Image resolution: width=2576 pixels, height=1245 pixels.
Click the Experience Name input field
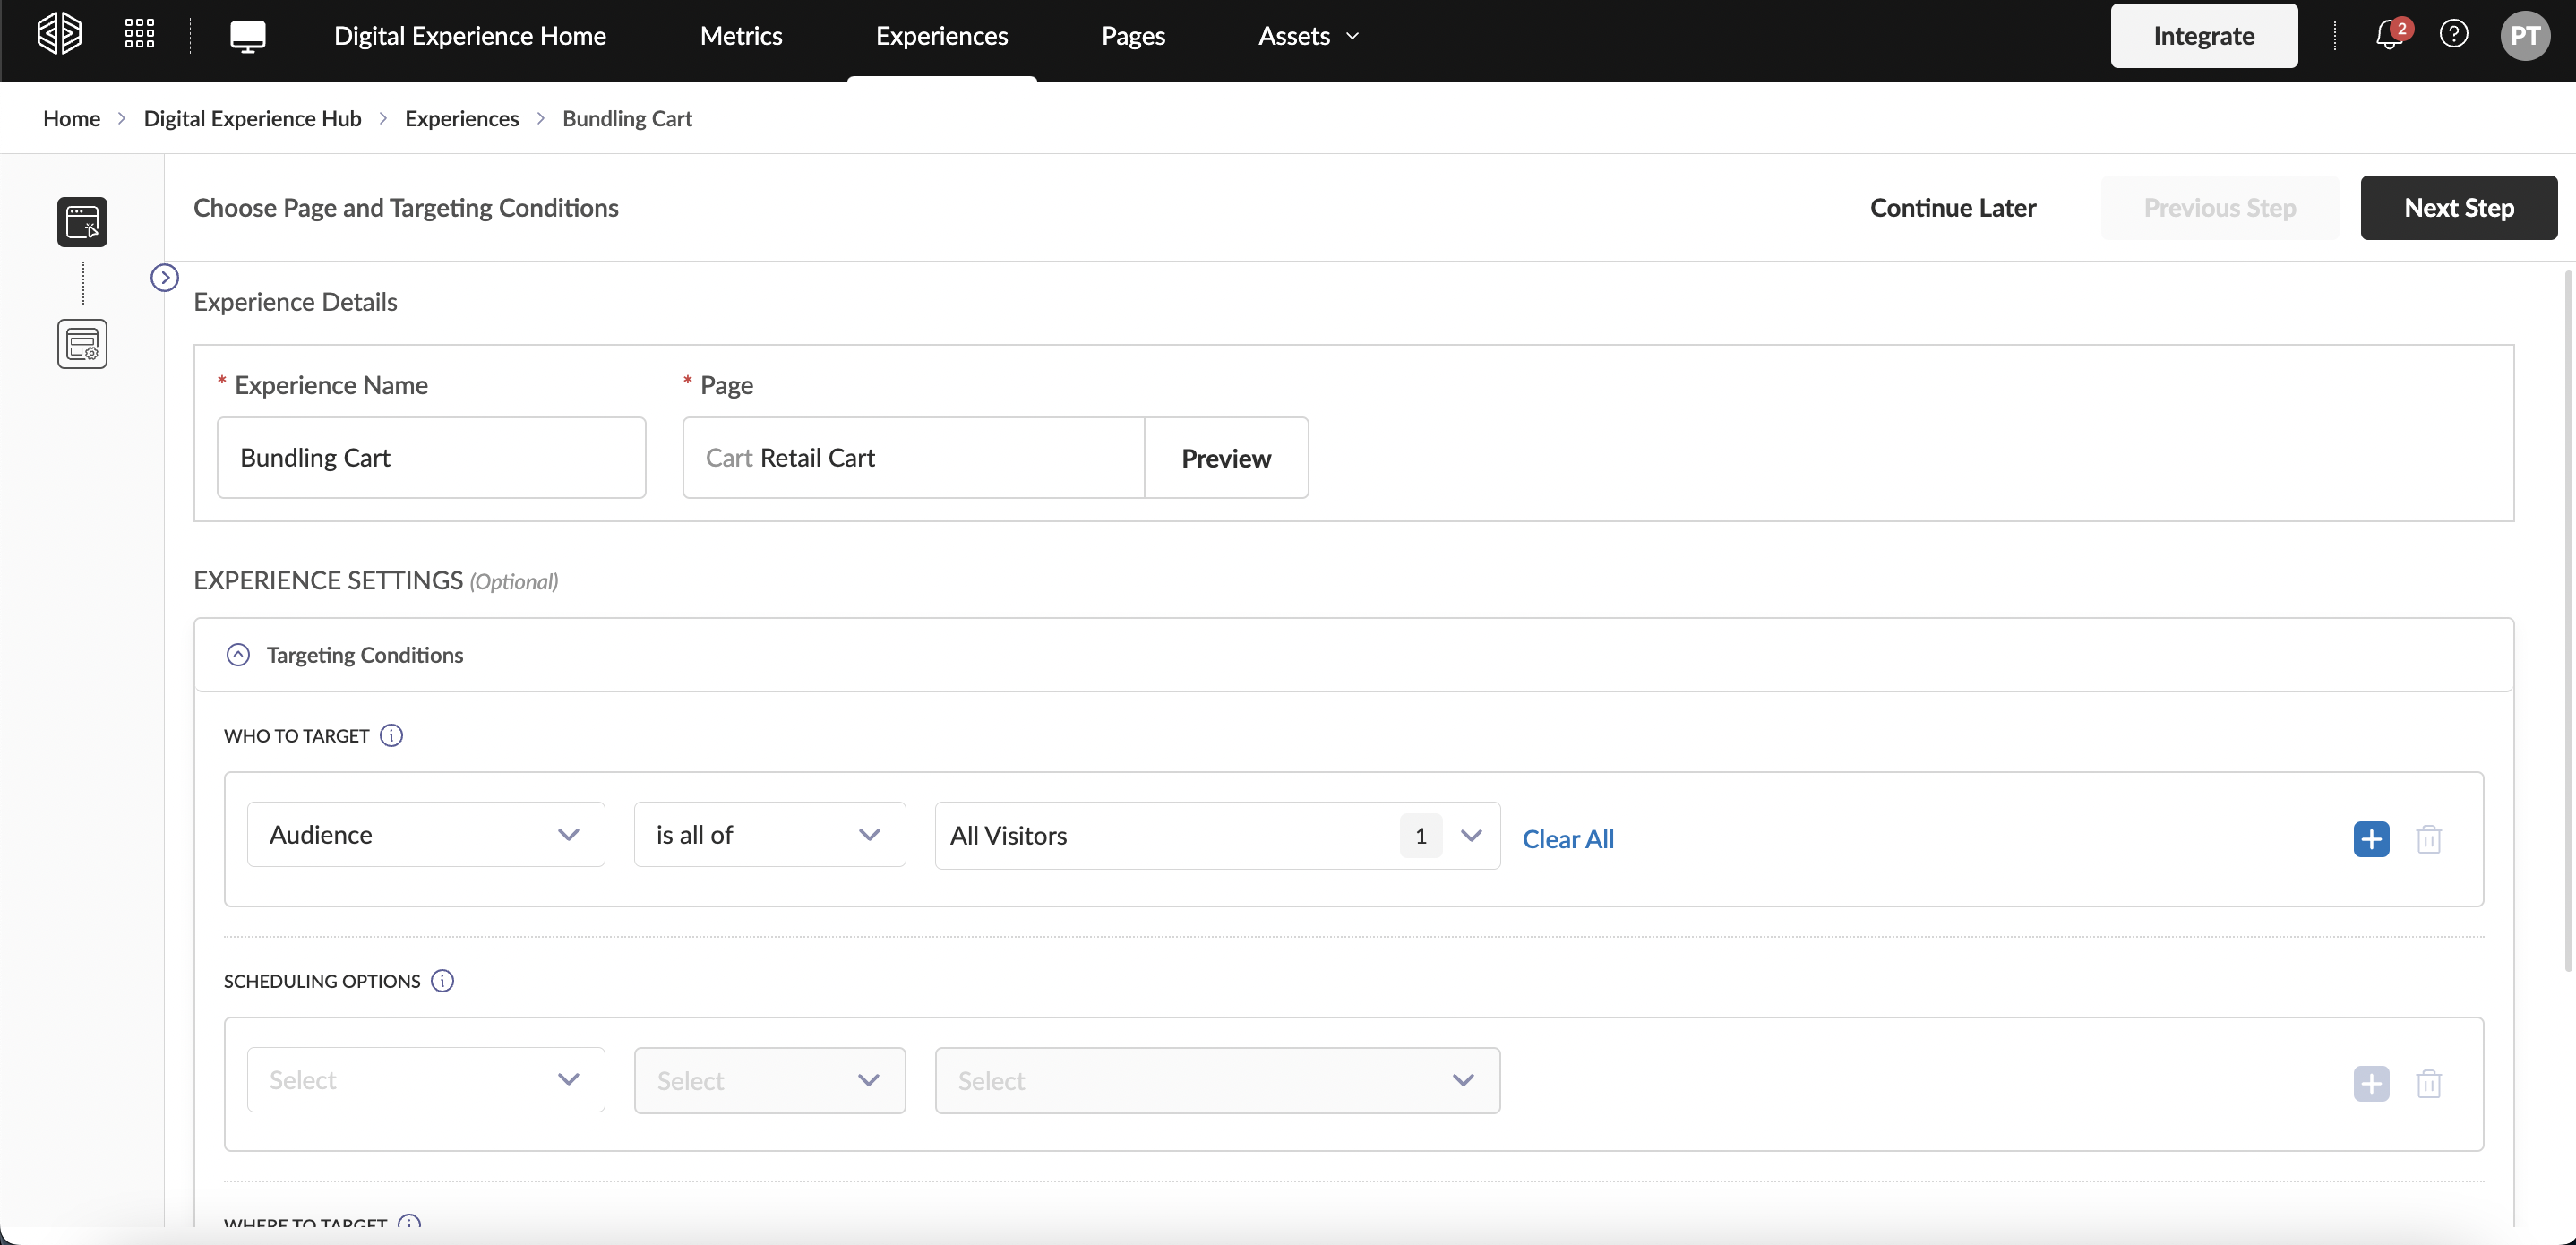point(431,458)
